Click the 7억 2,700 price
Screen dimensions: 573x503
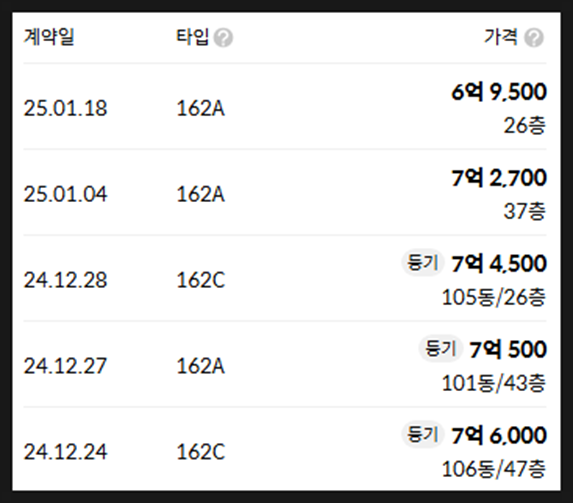[499, 178]
